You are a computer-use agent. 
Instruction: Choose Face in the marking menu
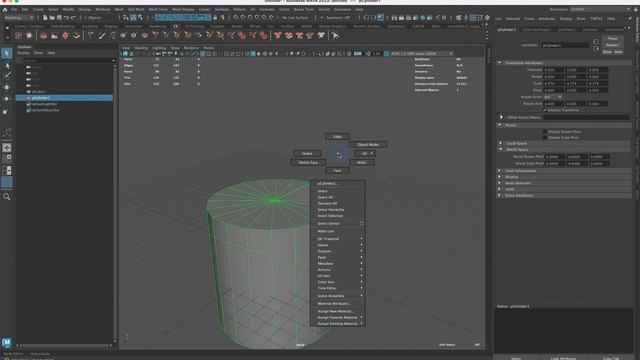(x=337, y=171)
